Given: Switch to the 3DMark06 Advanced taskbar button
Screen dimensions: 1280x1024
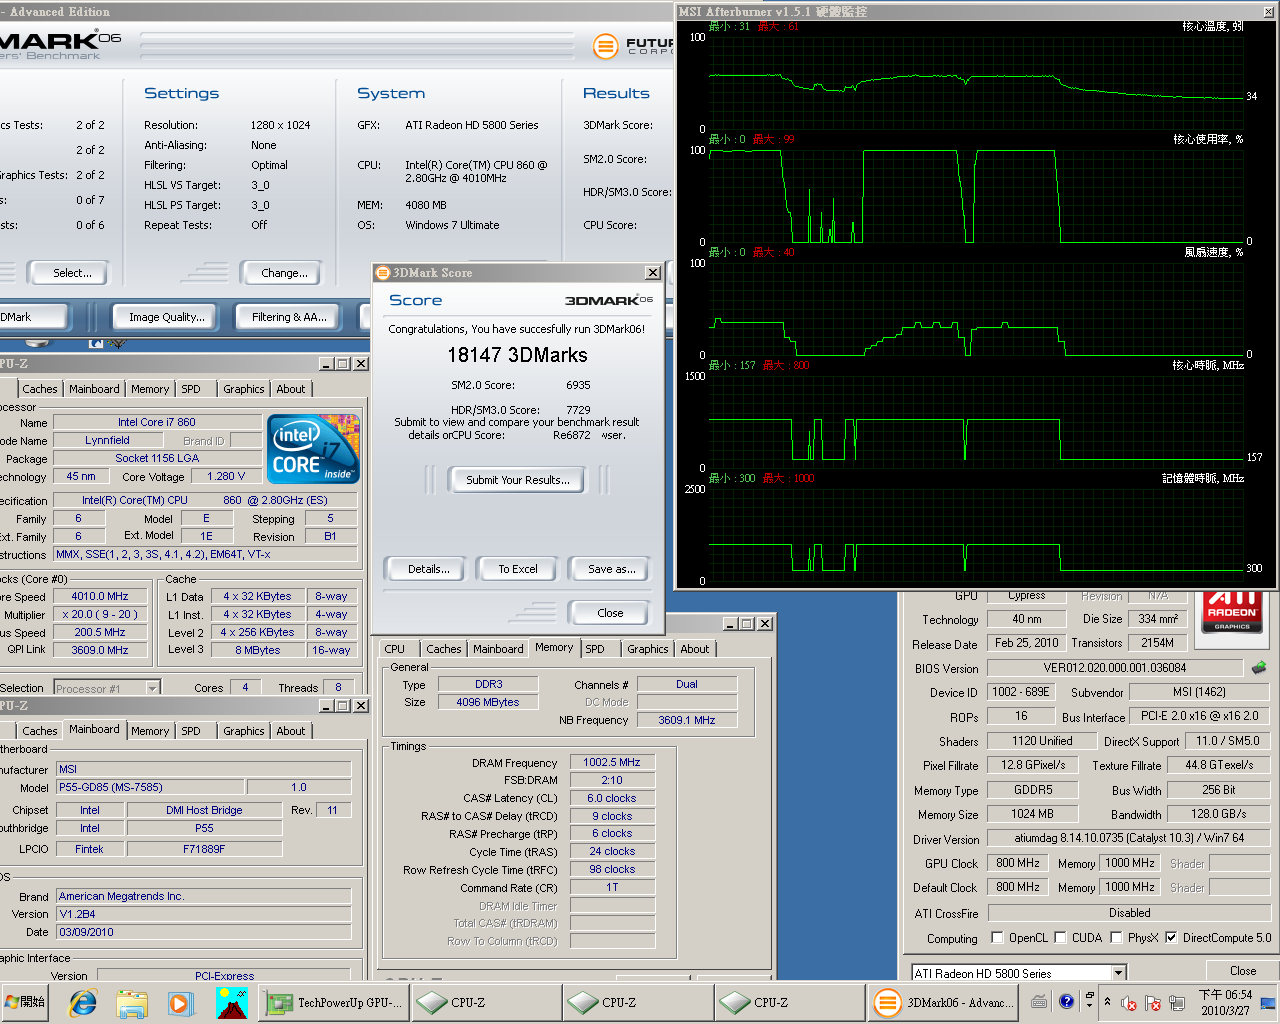Looking at the screenshot, I should click(x=943, y=1002).
